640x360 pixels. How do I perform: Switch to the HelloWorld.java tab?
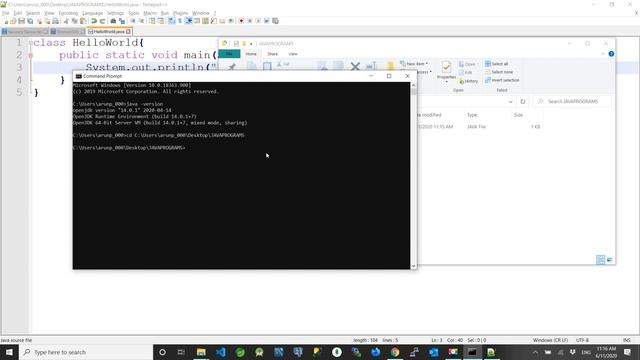click(108, 31)
